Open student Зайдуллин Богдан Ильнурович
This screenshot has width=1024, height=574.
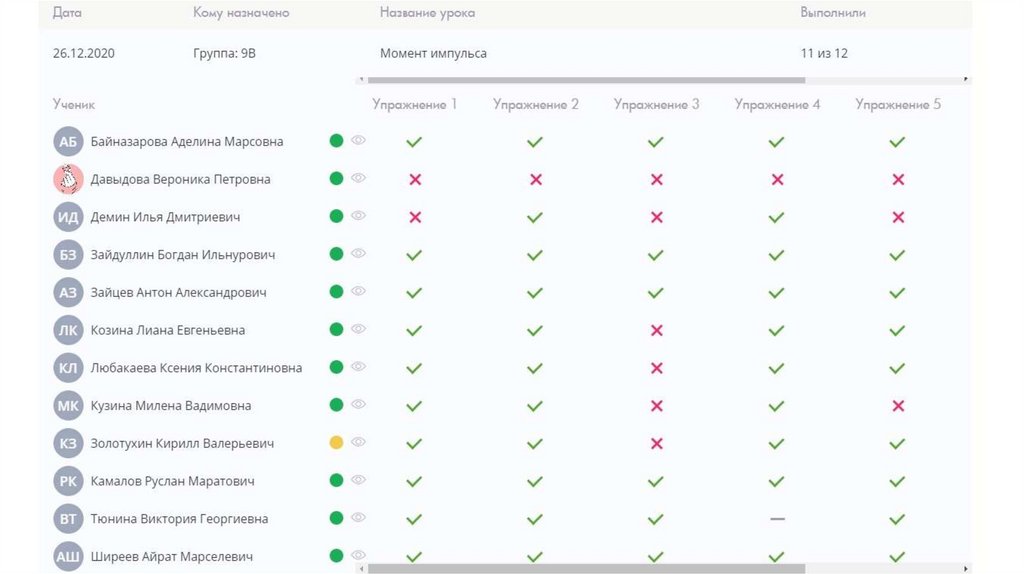coord(182,255)
